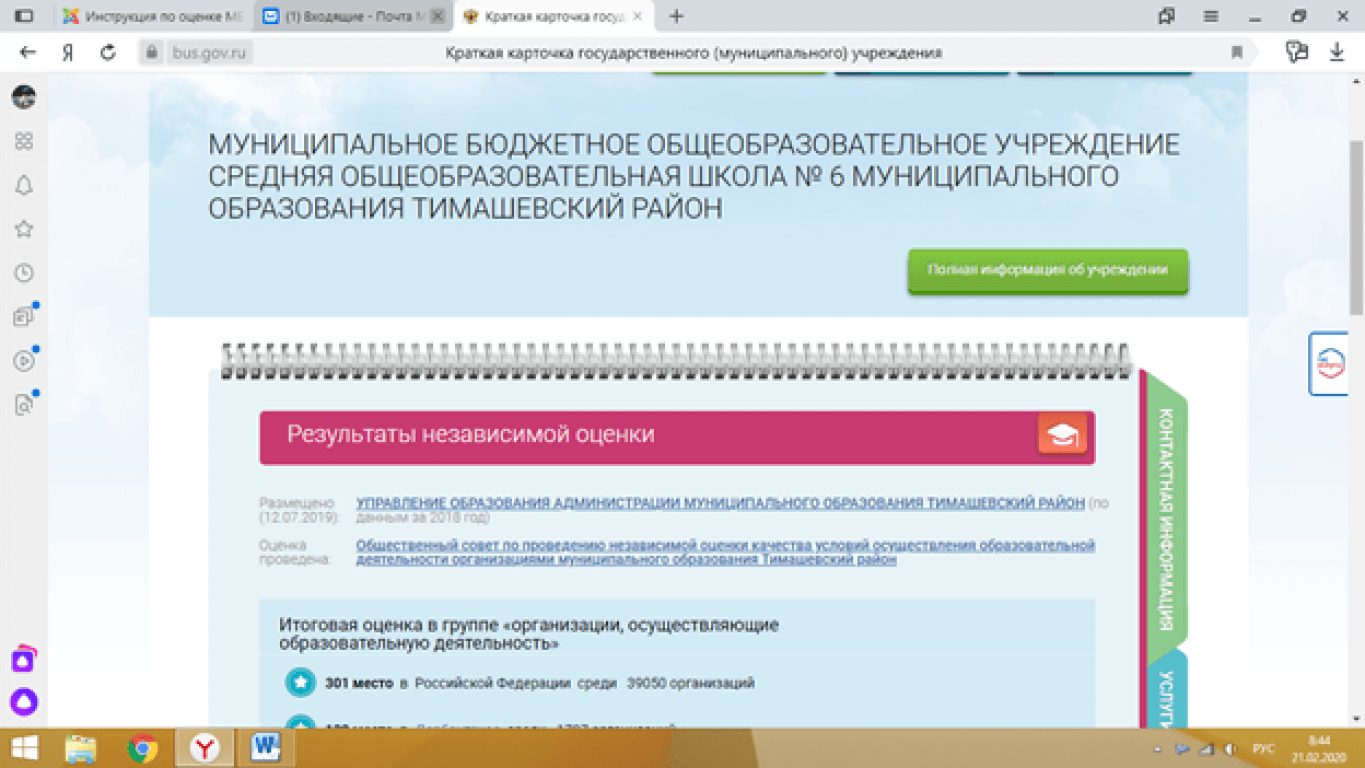The width and height of the screenshot is (1365, 768).
Task: Click the browser back arrow
Action: coord(28,53)
